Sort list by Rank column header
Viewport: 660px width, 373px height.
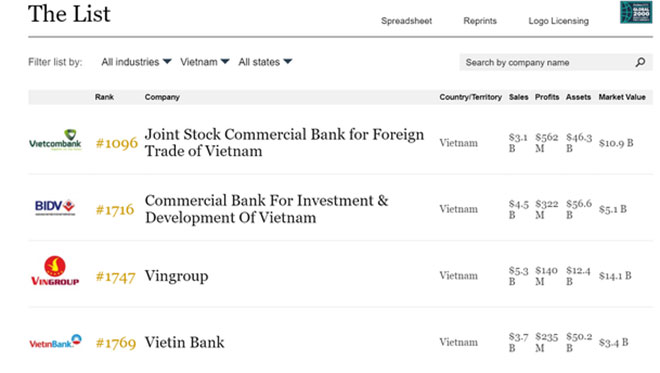click(104, 97)
